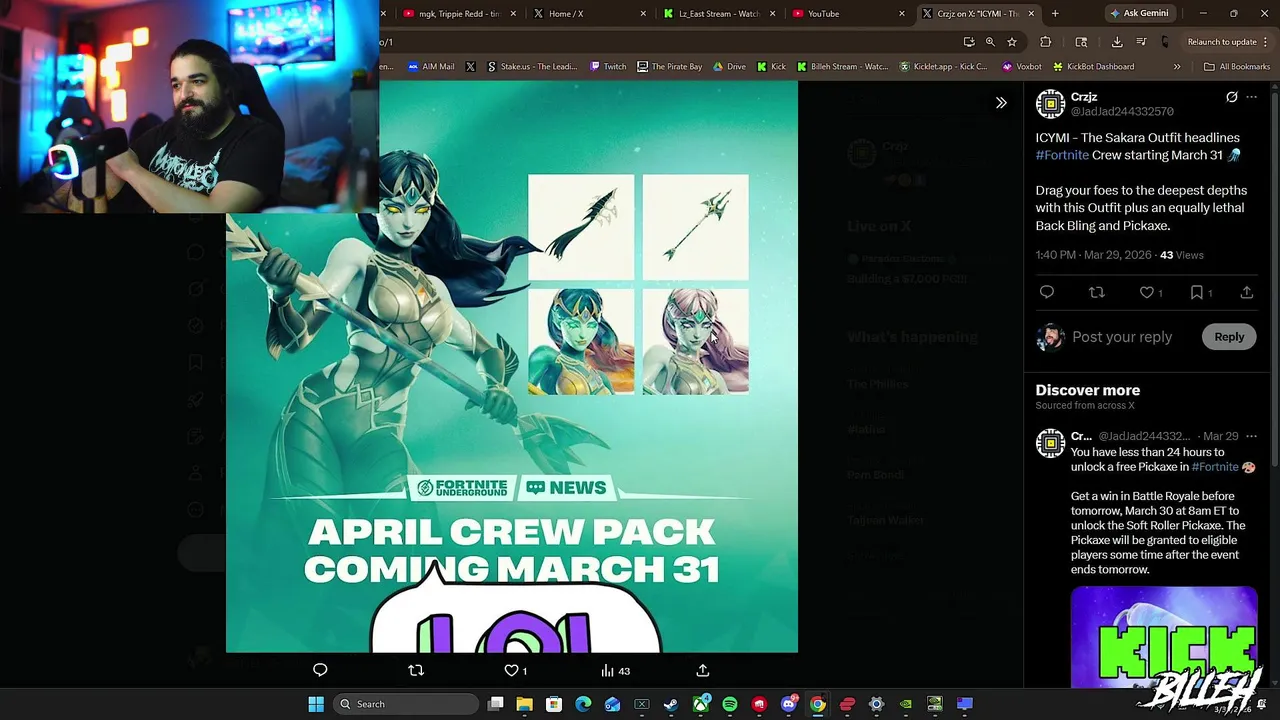The height and width of the screenshot is (720, 1280).
Task: Open Windows Start menu
Action: [316, 704]
